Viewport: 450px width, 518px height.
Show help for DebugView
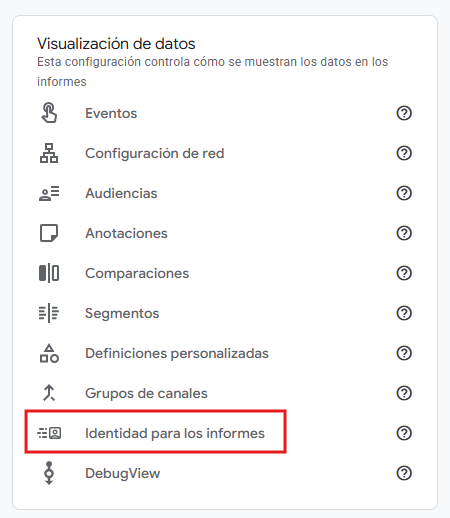point(404,473)
